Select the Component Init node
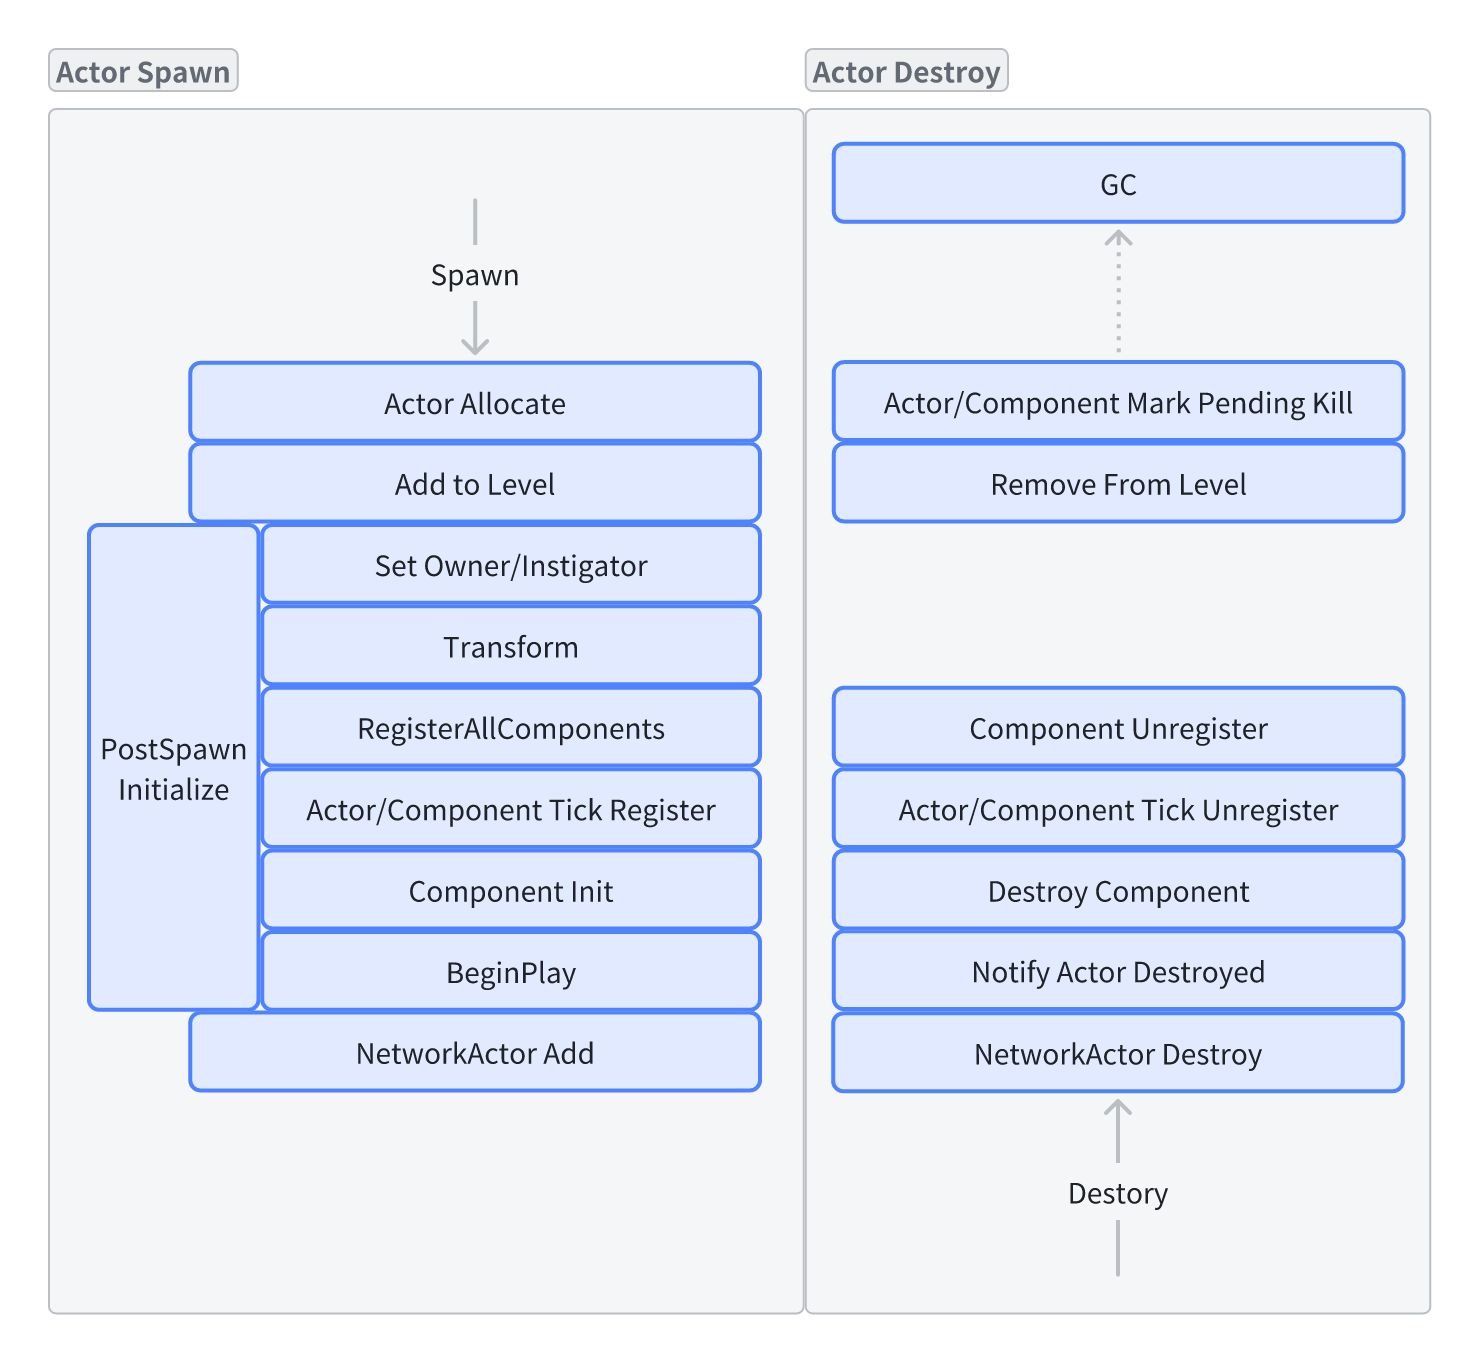This screenshot has height=1364, width=1480. (x=511, y=890)
